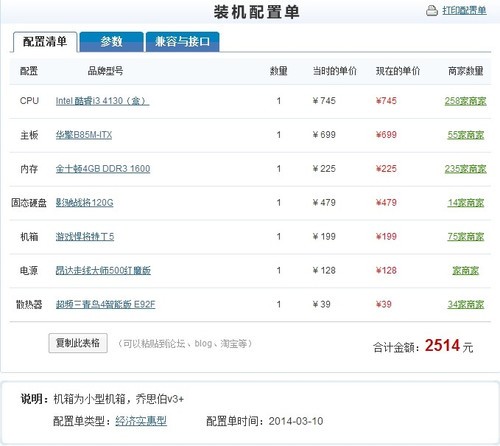This screenshot has height=446, width=500.
Task: Open the 华擎B85M-ITX motherboard link
Action: point(84,135)
